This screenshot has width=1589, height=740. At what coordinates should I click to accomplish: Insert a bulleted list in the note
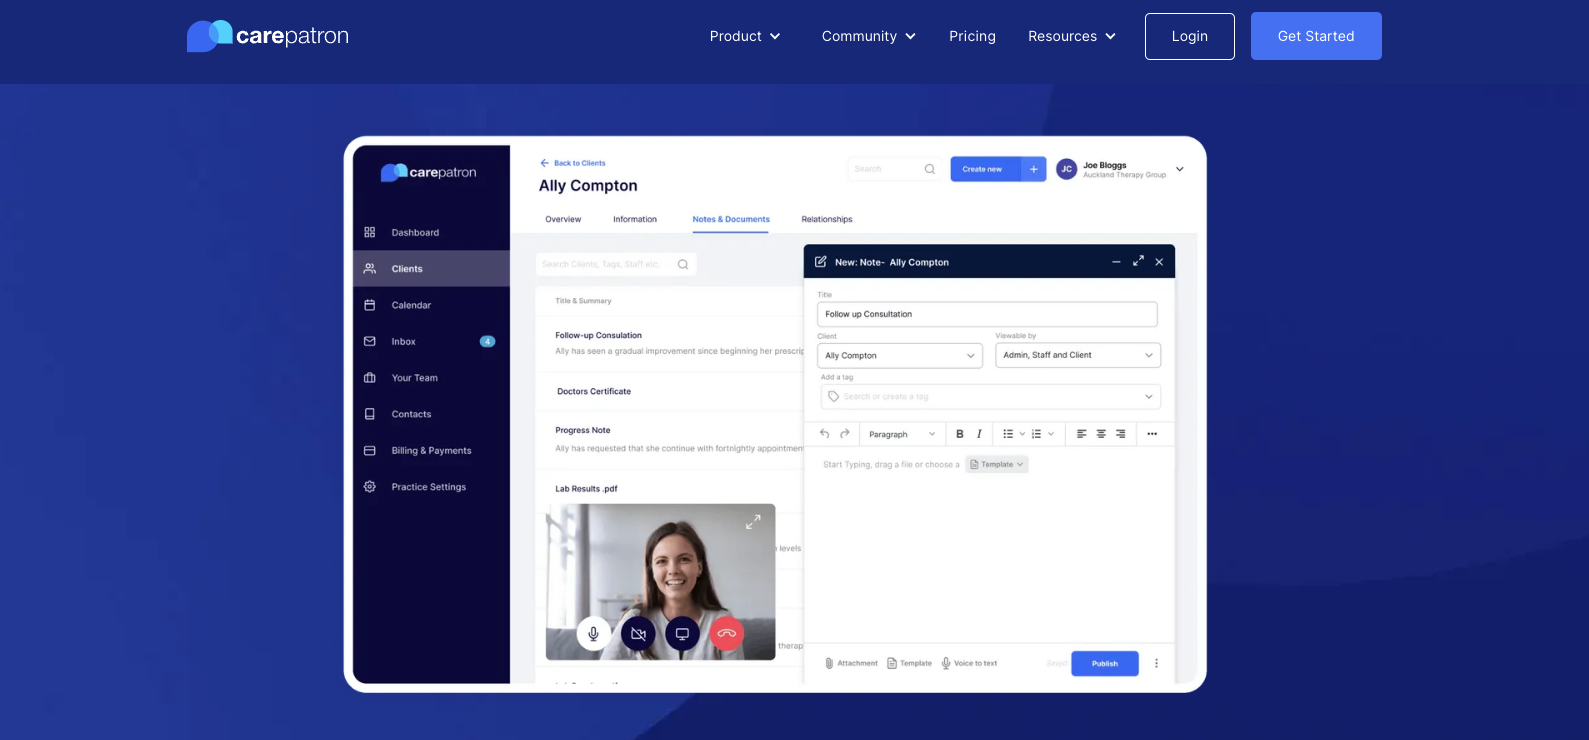click(1008, 434)
